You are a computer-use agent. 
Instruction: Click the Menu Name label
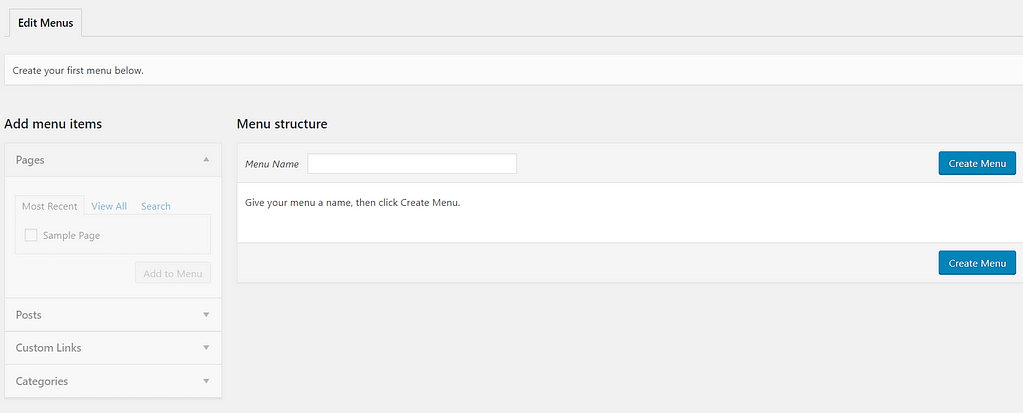(272, 163)
